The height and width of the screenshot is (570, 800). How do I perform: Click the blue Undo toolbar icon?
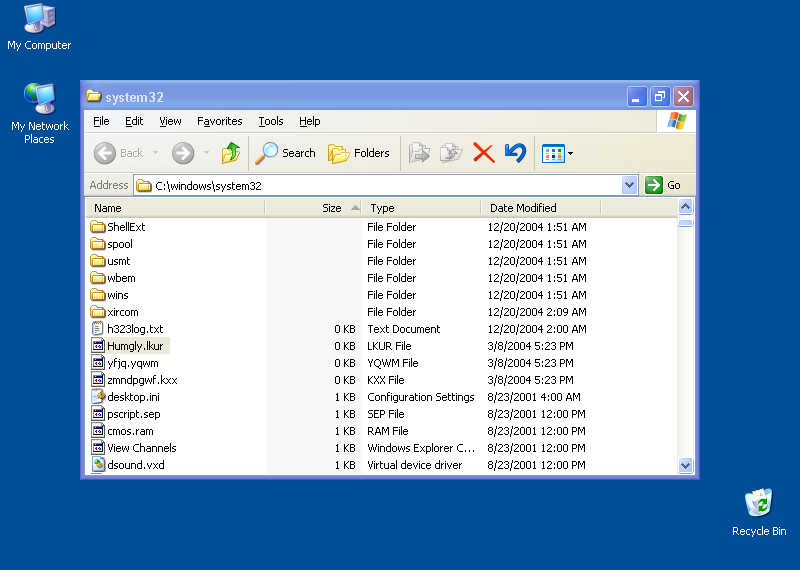(515, 153)
